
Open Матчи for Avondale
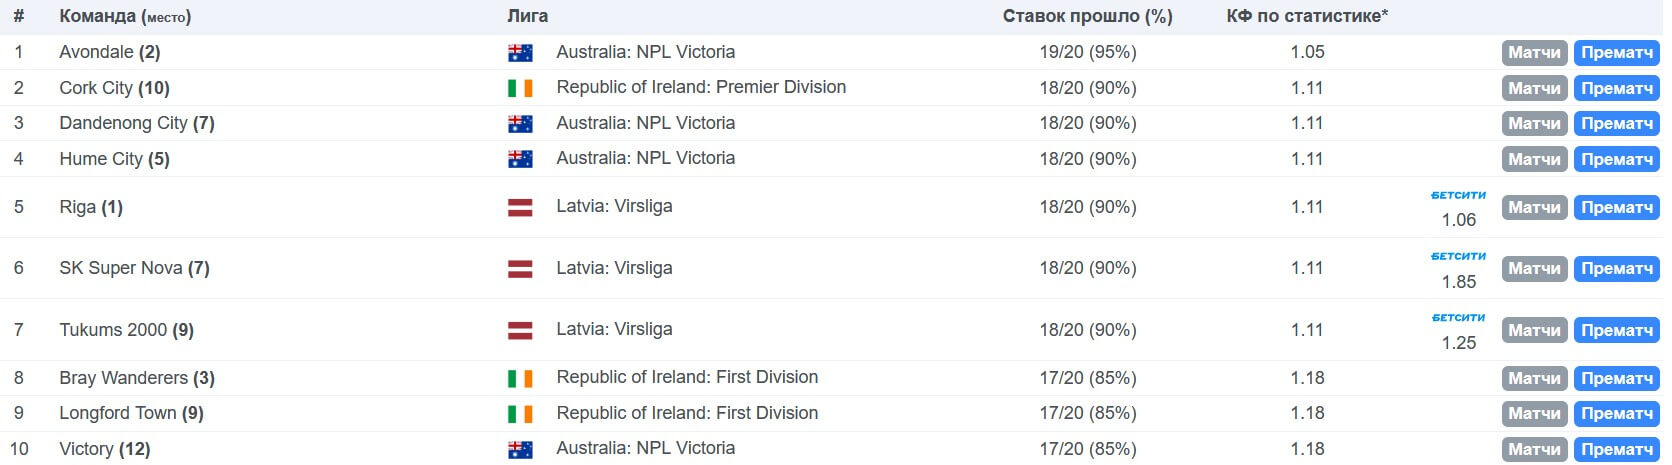1534,53
